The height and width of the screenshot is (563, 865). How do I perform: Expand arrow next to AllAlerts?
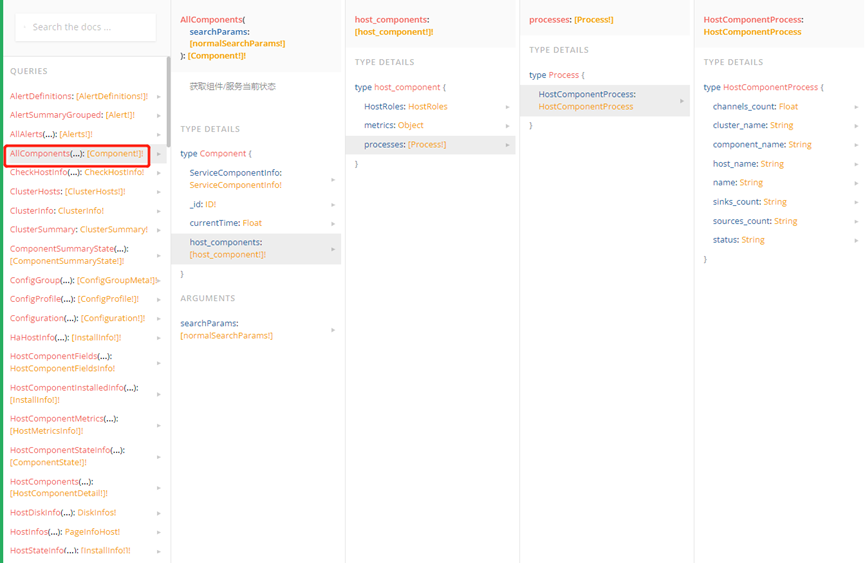pyautogui.click(x=159, y=135)
